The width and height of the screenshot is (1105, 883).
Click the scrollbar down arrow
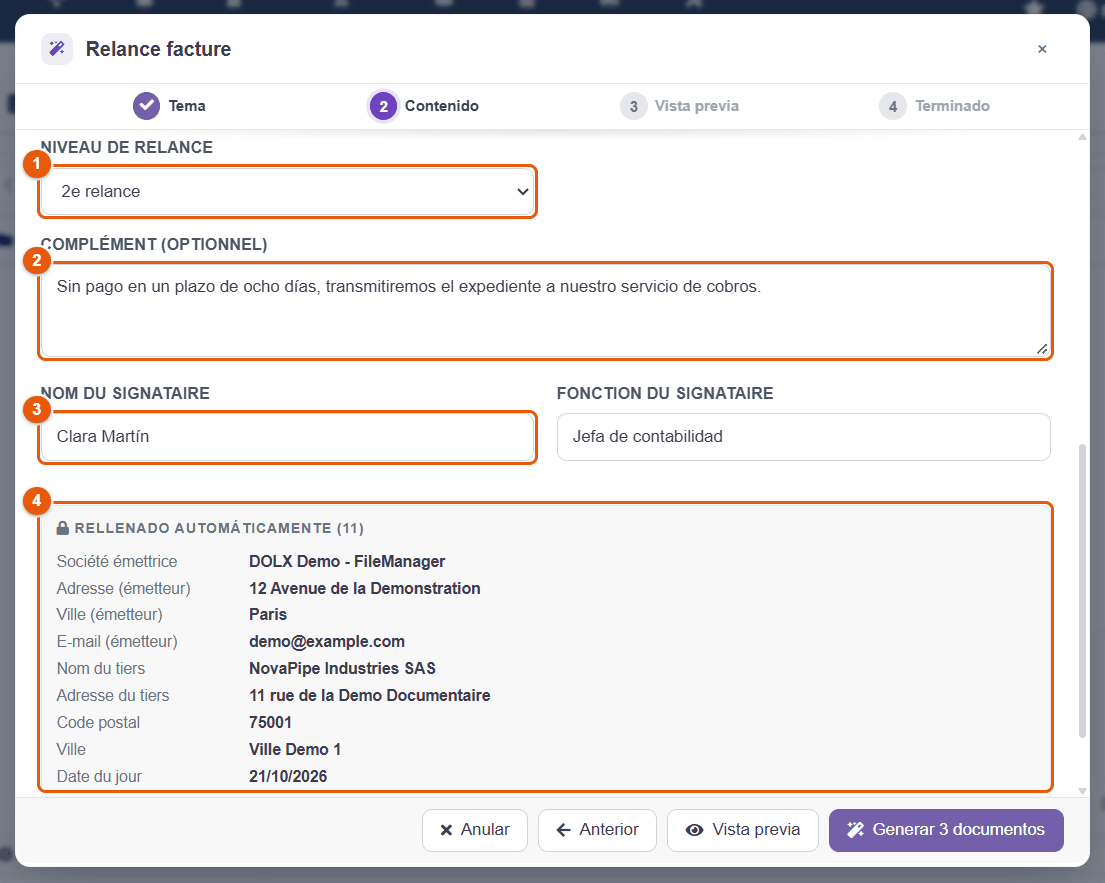pos(1082,791)
